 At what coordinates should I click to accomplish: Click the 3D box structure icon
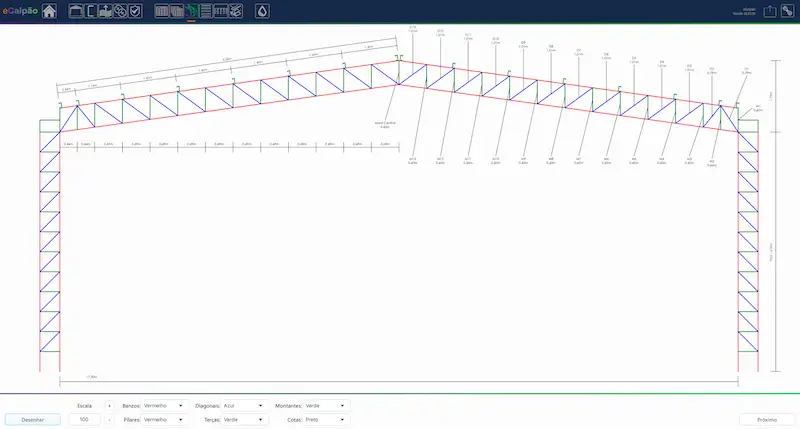tap(235, 11)
